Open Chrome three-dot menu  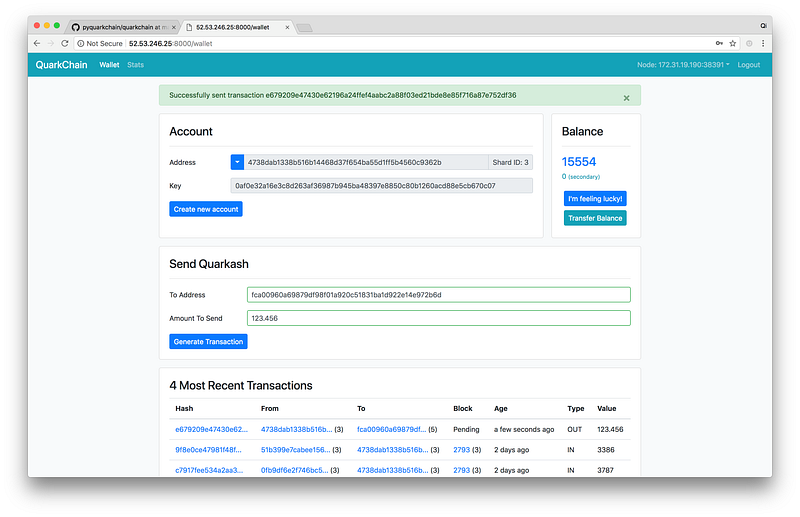tap(763, 43)
